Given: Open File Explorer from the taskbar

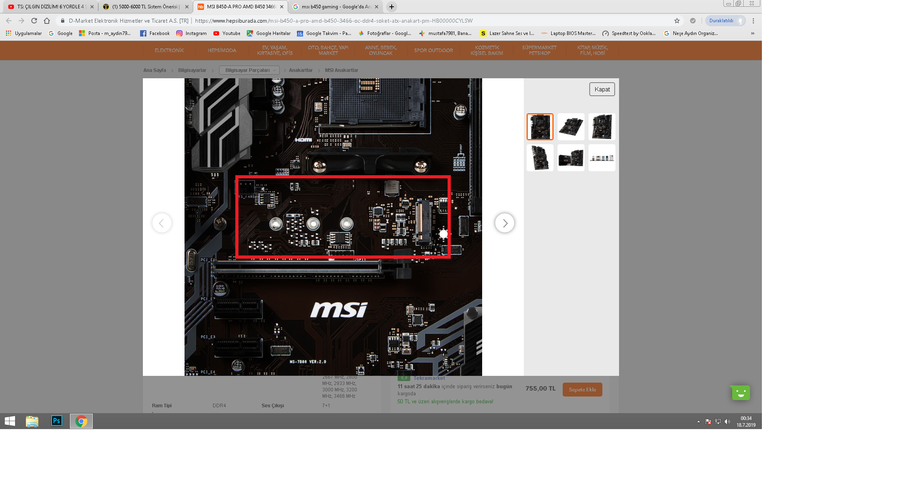Looking at the screenshot, I should tap(32, 421).
